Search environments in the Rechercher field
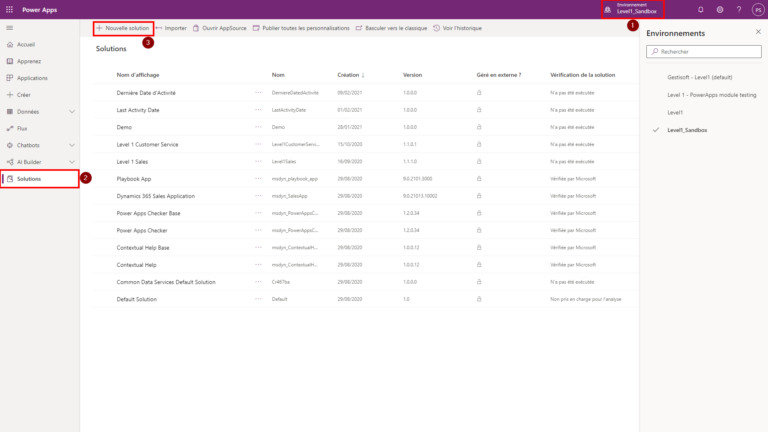768x432 pixels. [x=704, y=51]
